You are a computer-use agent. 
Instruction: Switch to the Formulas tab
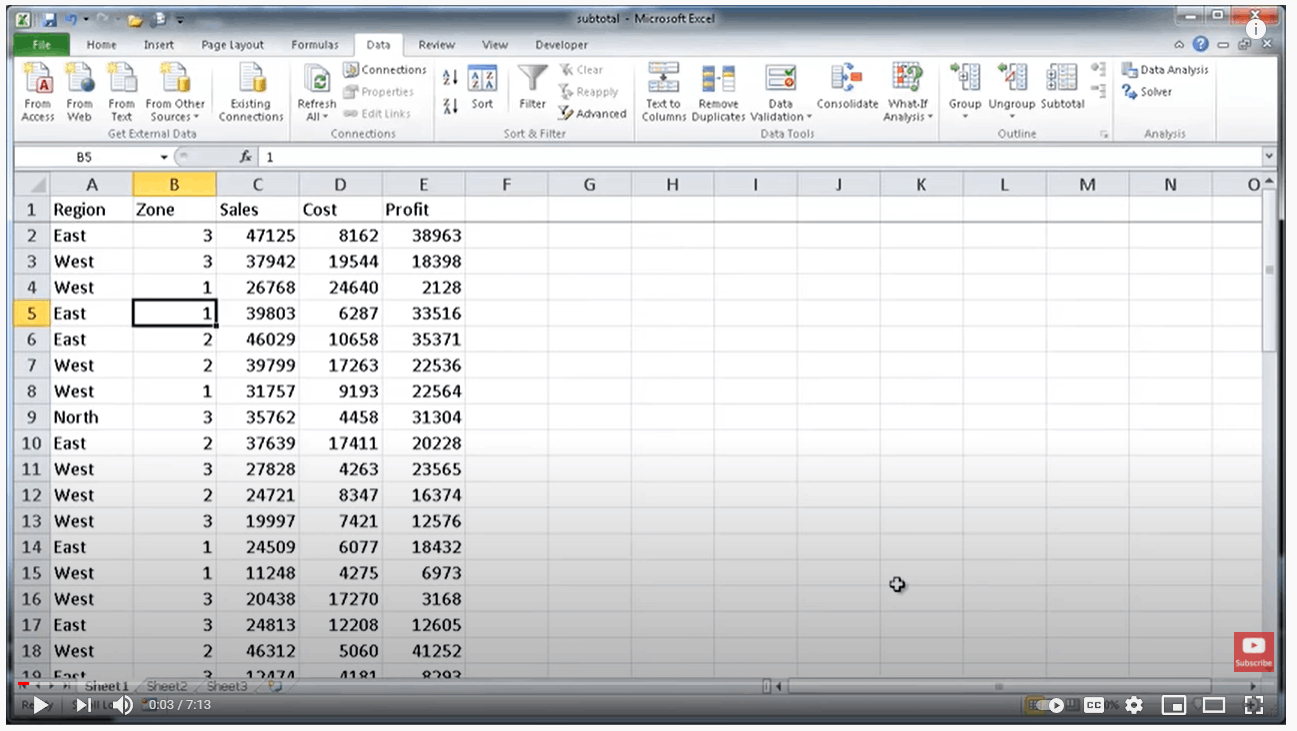point(315,45)
